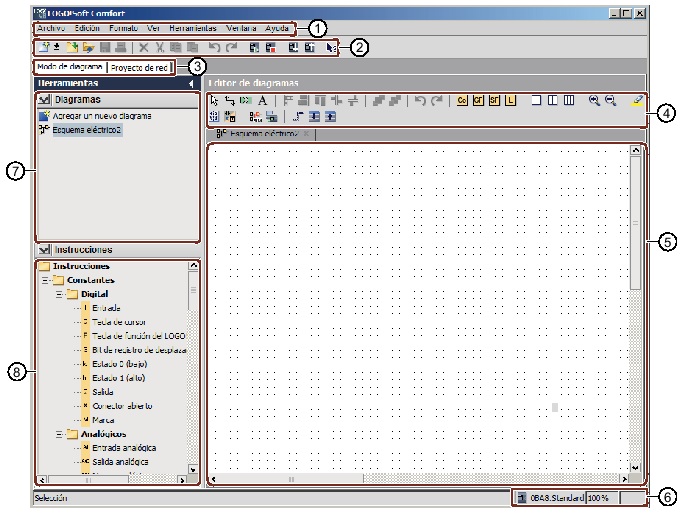This screenshot has height=515, width=697.
Task: Click Agregar un nuevo diagrama
Action: 102,116
